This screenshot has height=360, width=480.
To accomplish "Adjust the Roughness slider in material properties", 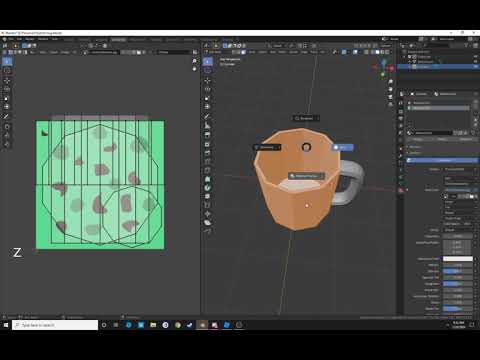I will [x=458, y=284].
